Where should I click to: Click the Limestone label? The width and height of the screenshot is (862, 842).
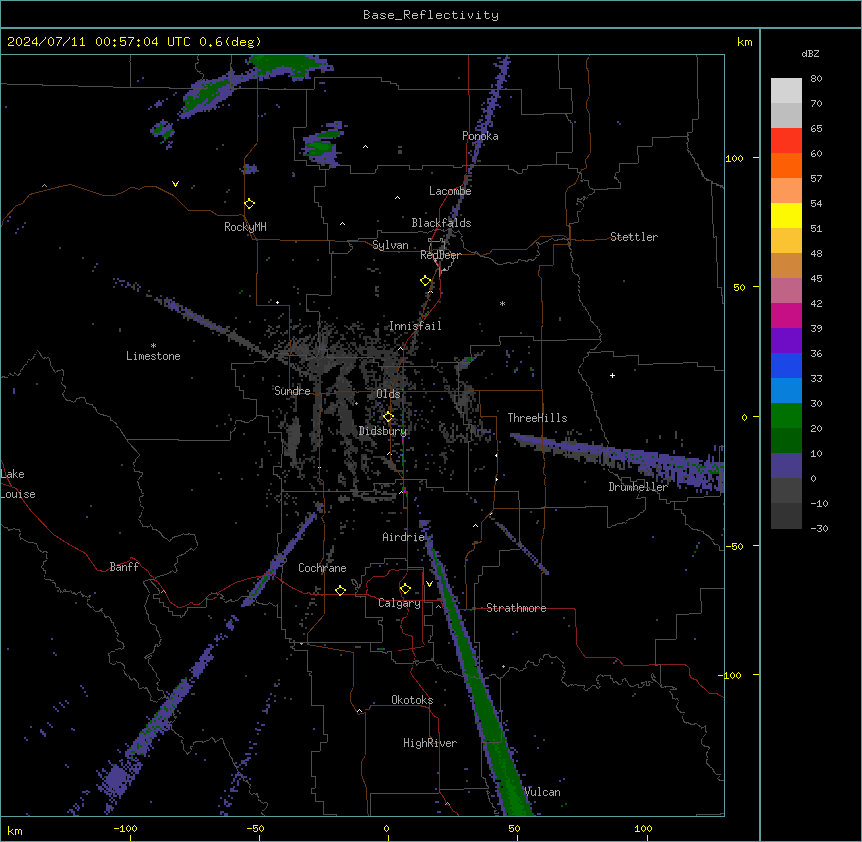tap(153, 356)
